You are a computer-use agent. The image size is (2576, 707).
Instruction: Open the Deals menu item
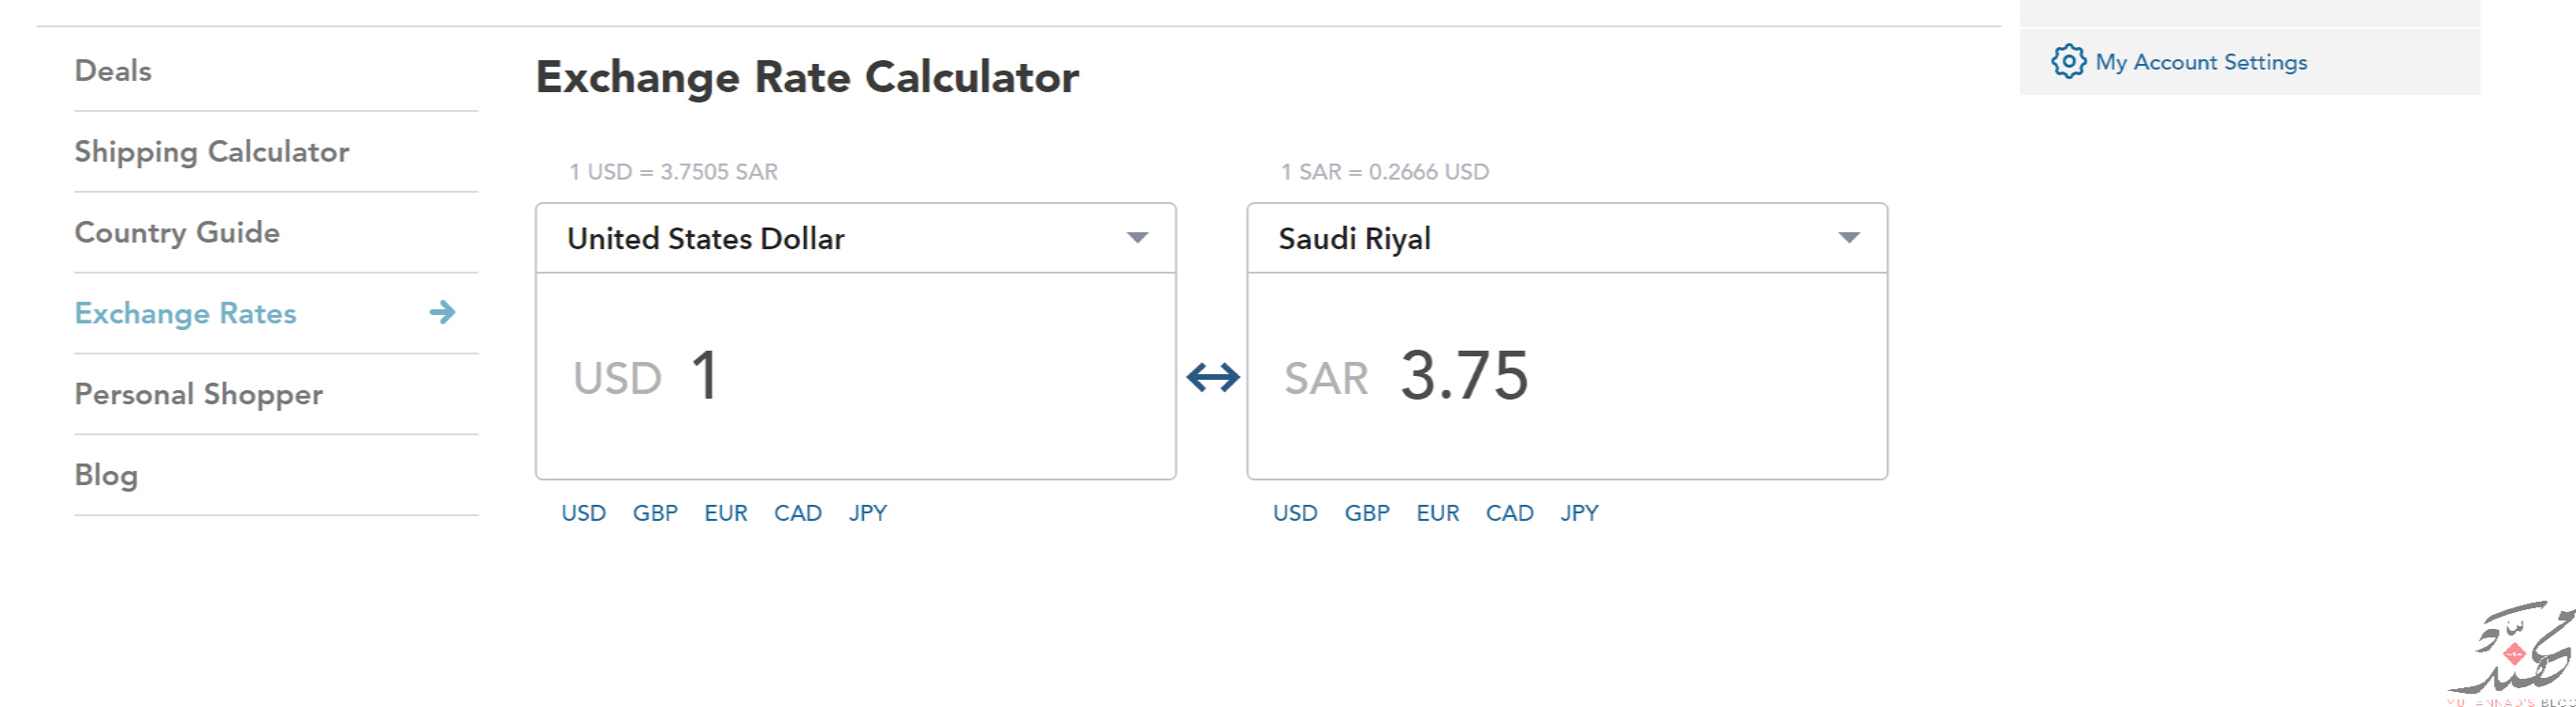113,71
